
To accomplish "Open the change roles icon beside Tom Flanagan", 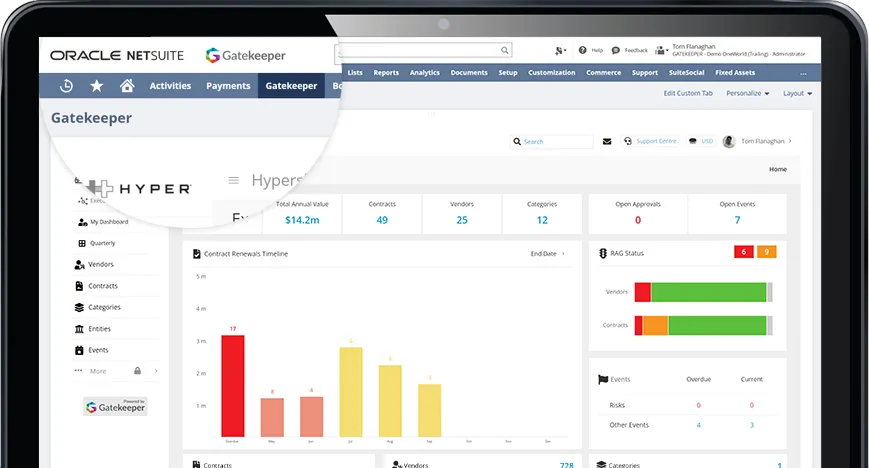I will (x=660, y=50).
